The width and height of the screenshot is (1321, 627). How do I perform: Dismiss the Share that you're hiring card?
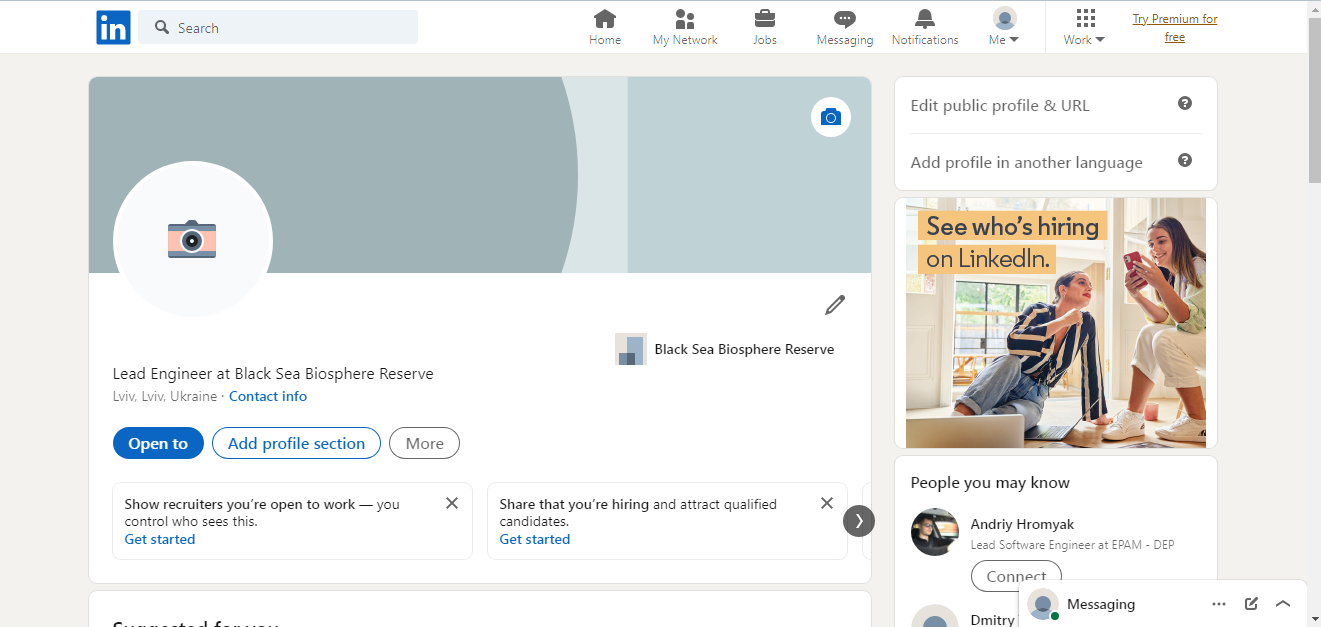[x=827, y=503]
